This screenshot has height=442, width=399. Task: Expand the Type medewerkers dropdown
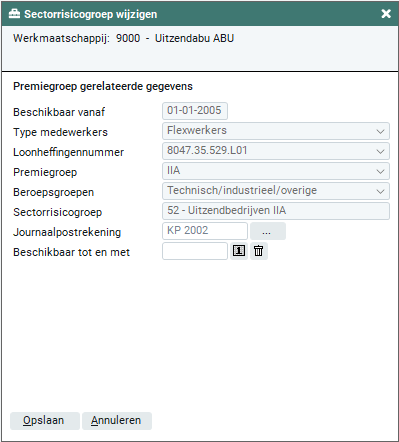tap(380, 131)
